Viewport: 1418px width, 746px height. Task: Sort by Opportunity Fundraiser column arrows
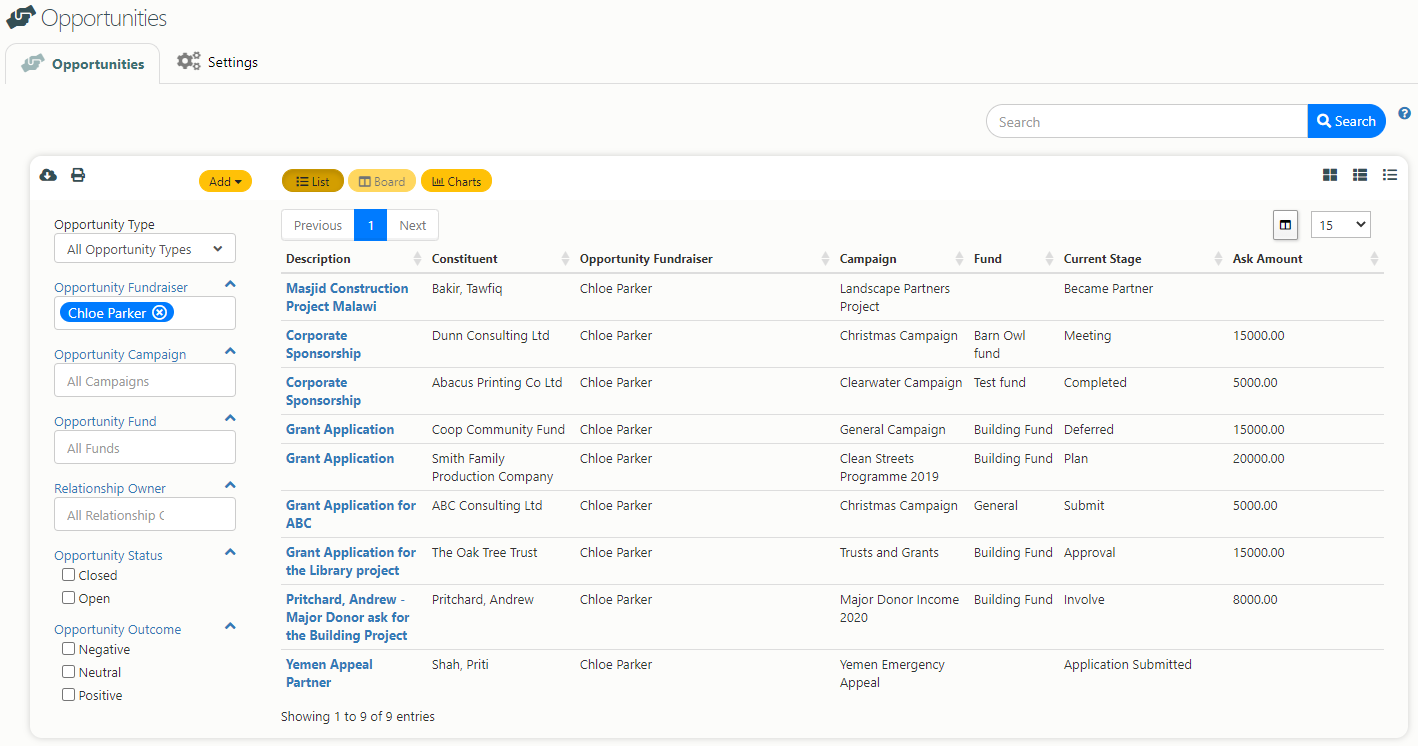pyautogui.click(x=826, y=259)
